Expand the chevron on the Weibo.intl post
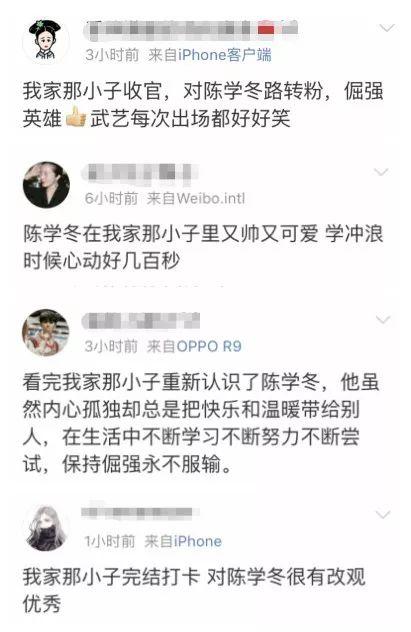Image resolution: width=411 pixels, height=632 pixels. click(x=381, y=172)
